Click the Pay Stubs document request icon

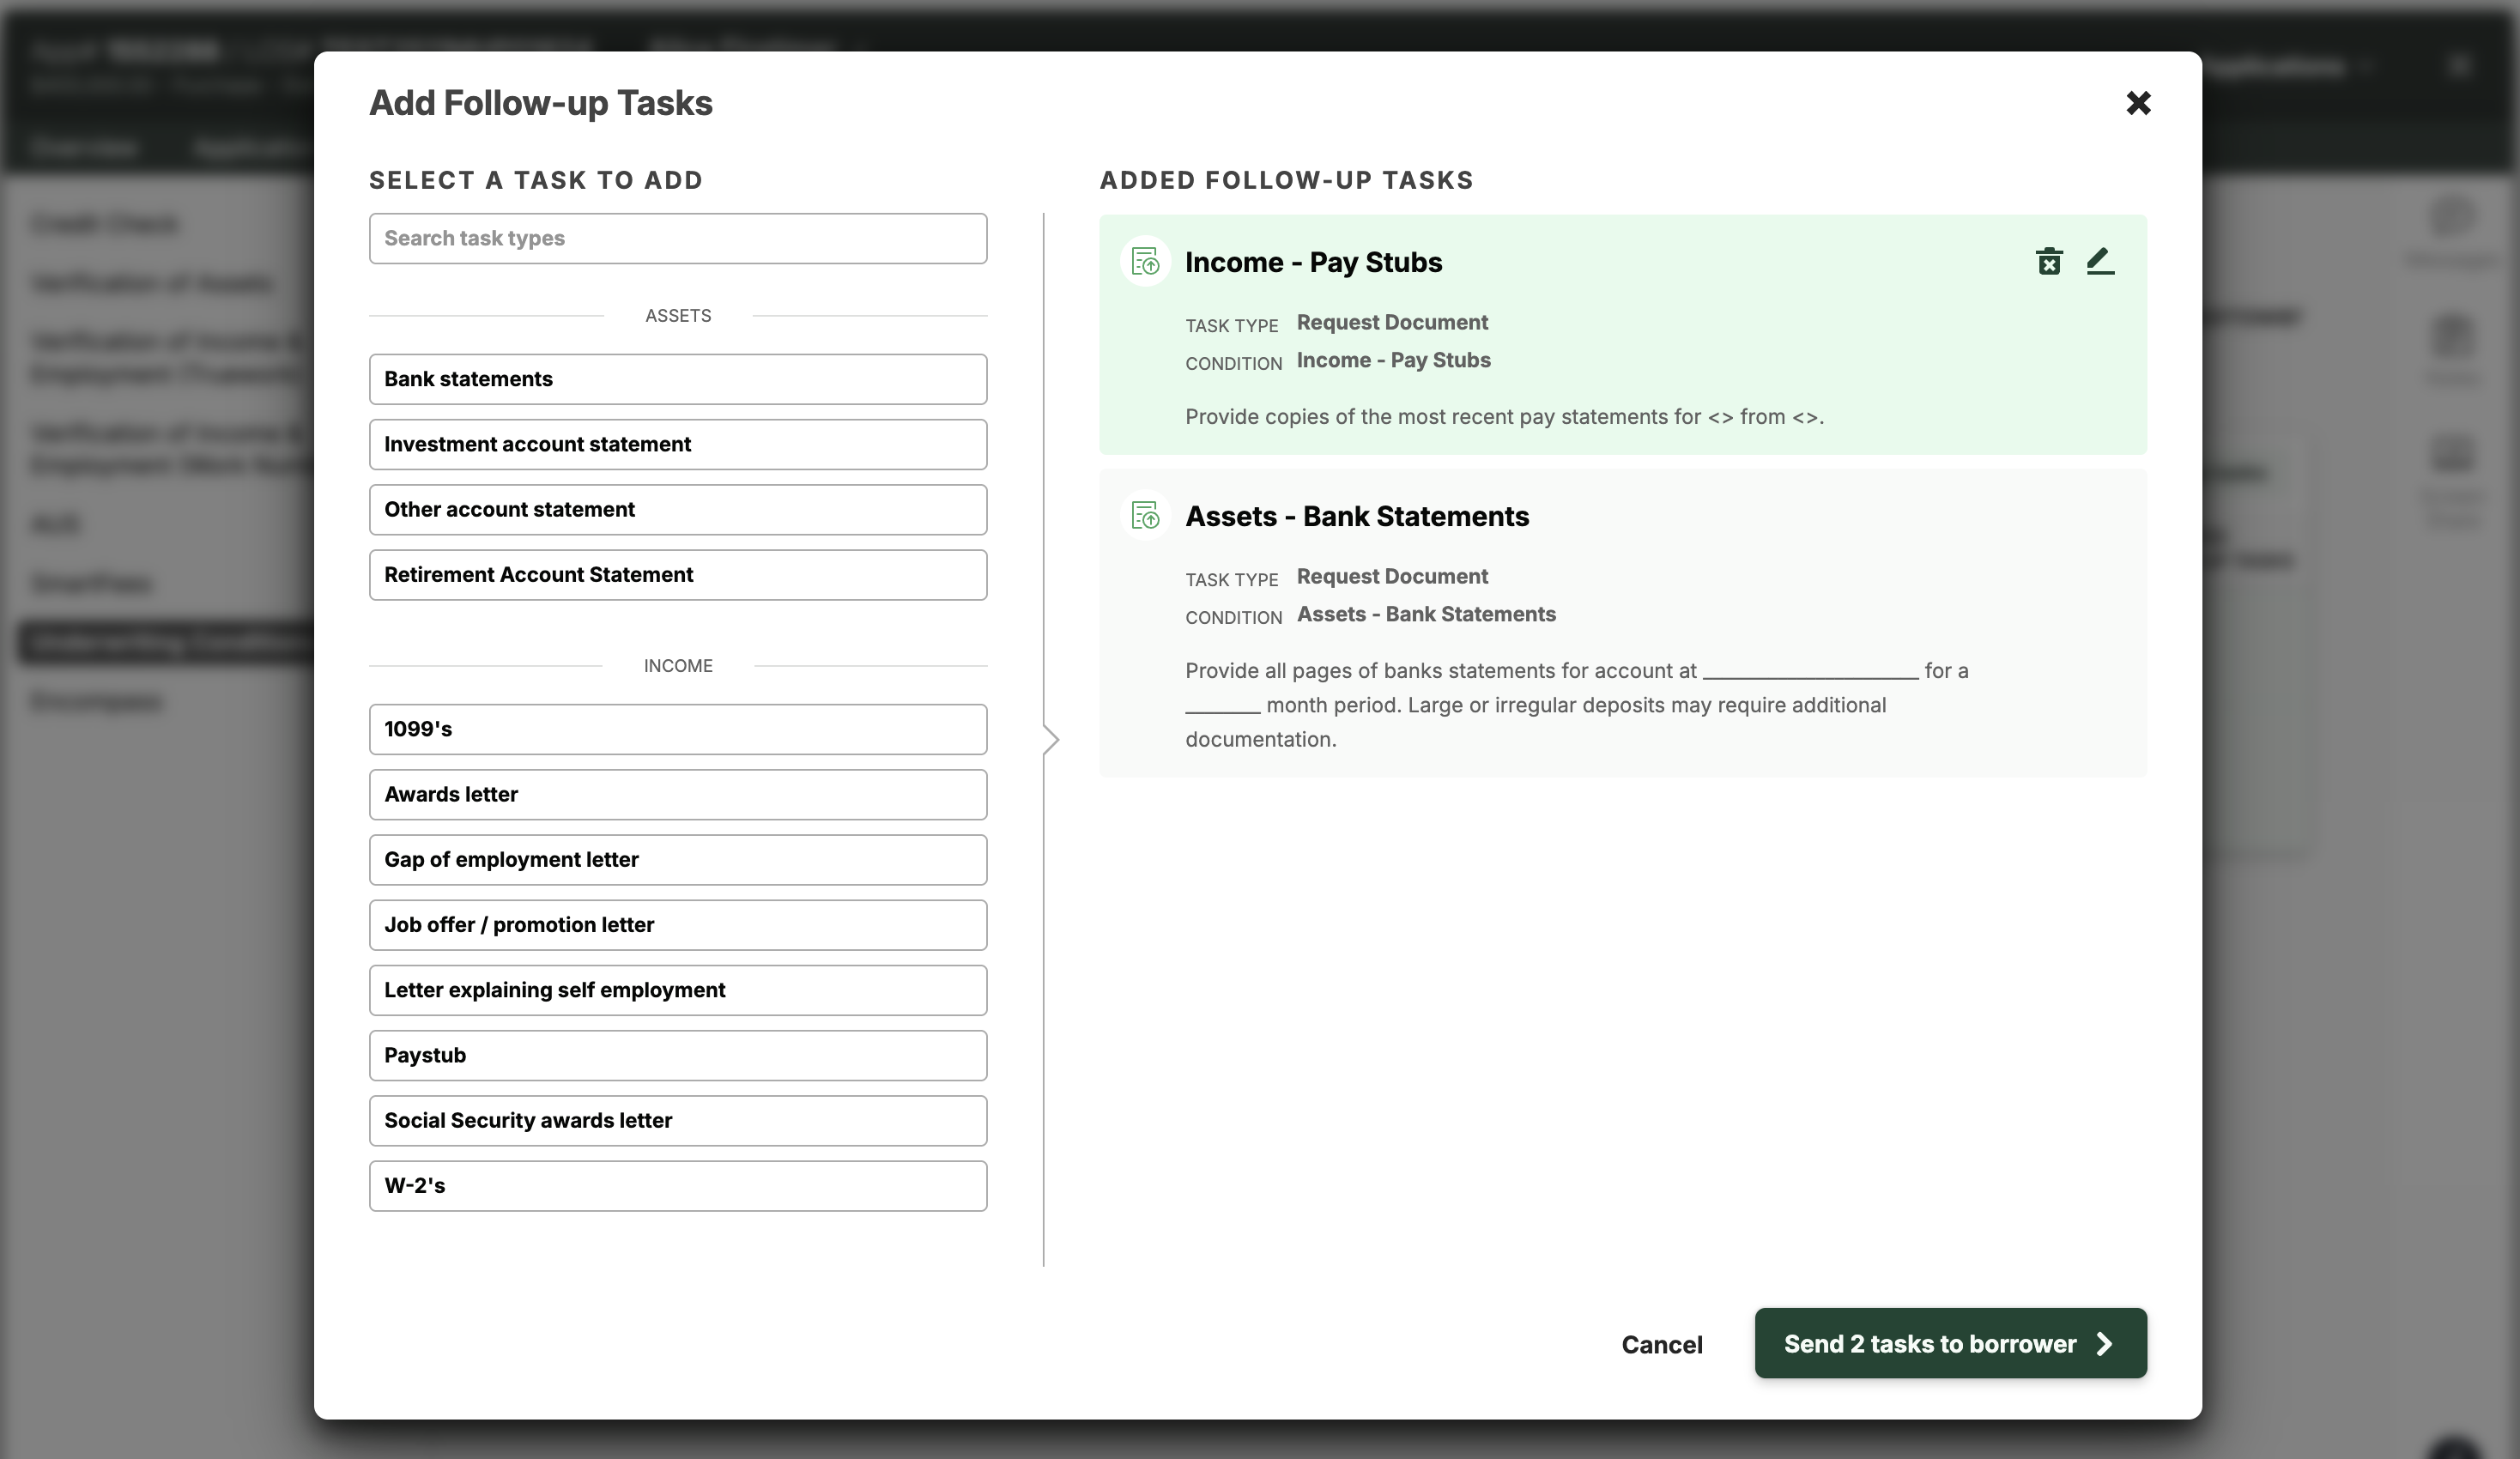(1145, 262)
